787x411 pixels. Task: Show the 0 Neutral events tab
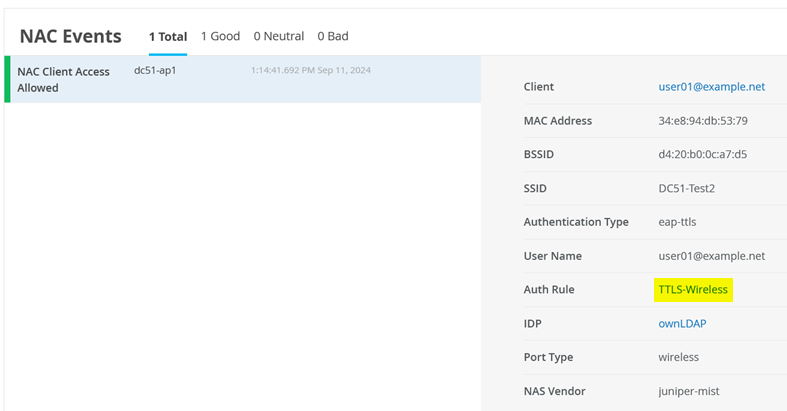coord(278,36)
